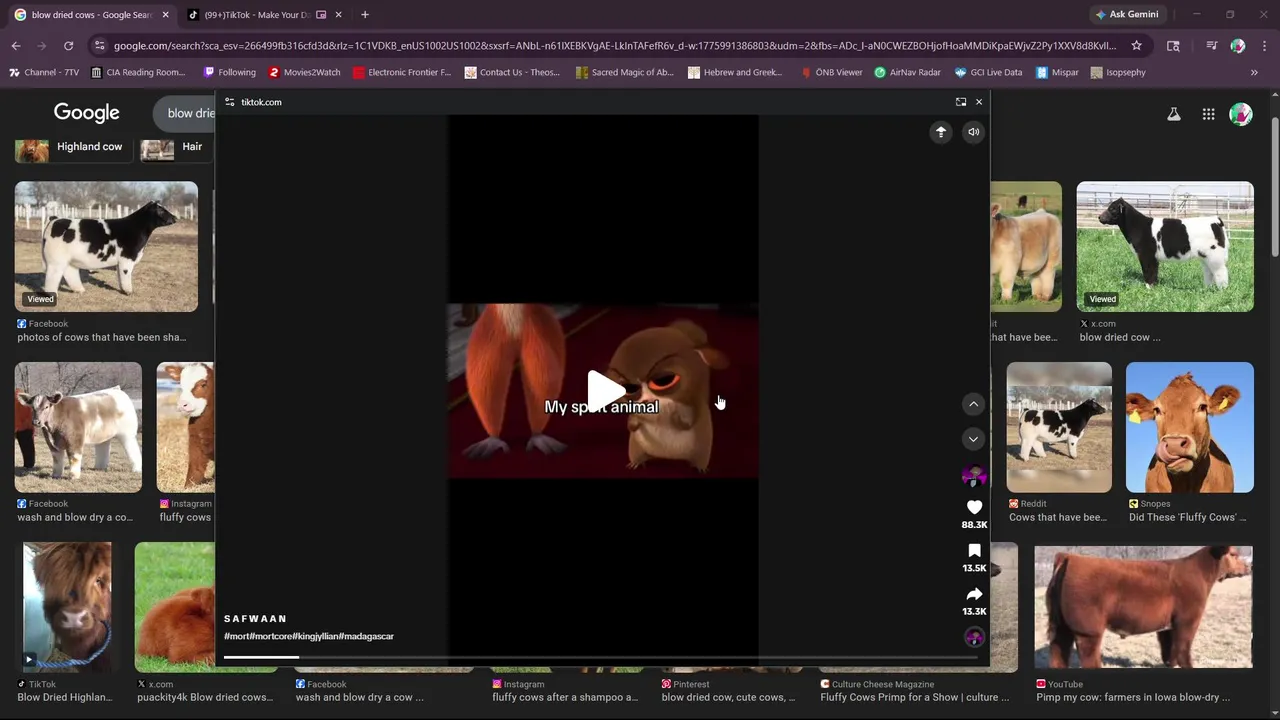This screenshot has width=1280, height=720.
Task: Open the Google account avatar
Action: pyautogui.click(x=1241, y=114)
